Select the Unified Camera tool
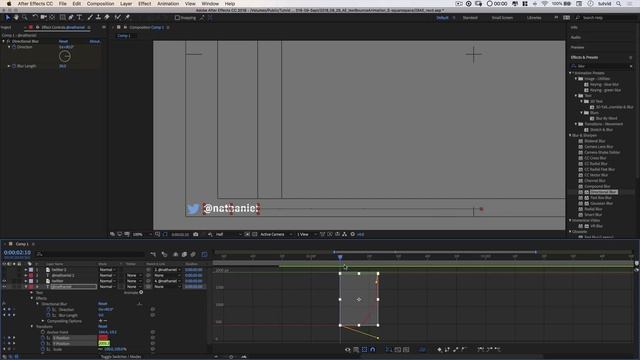Image resolution: width=640 pixels, height=360 pixels. click(x=43, y=18)
